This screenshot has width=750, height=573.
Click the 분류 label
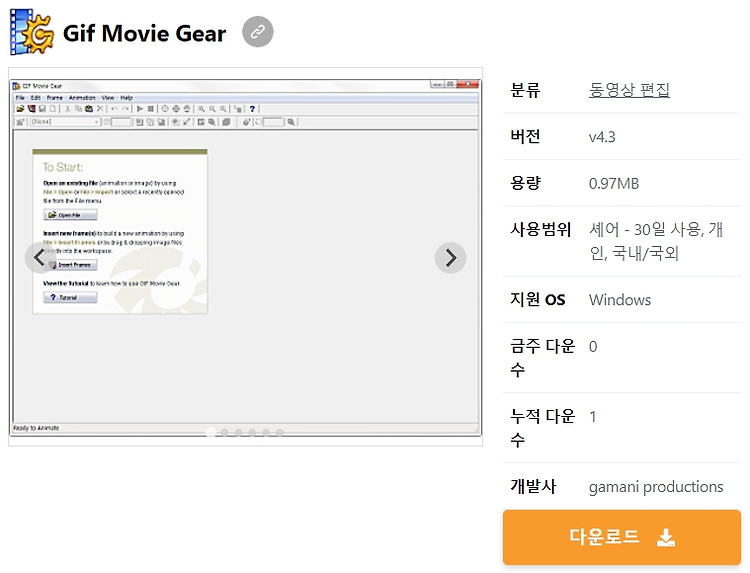pos(525,90)
